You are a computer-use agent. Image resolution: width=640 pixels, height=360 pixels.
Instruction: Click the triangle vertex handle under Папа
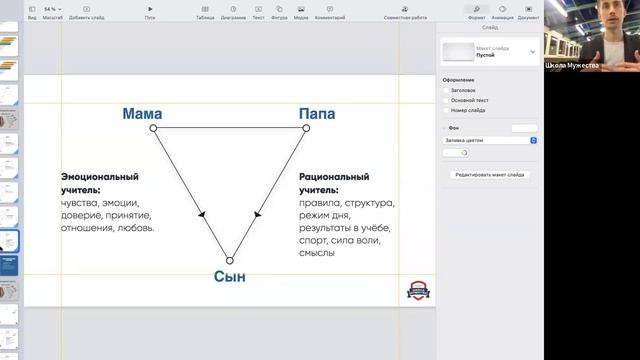[x=306, y=128]
